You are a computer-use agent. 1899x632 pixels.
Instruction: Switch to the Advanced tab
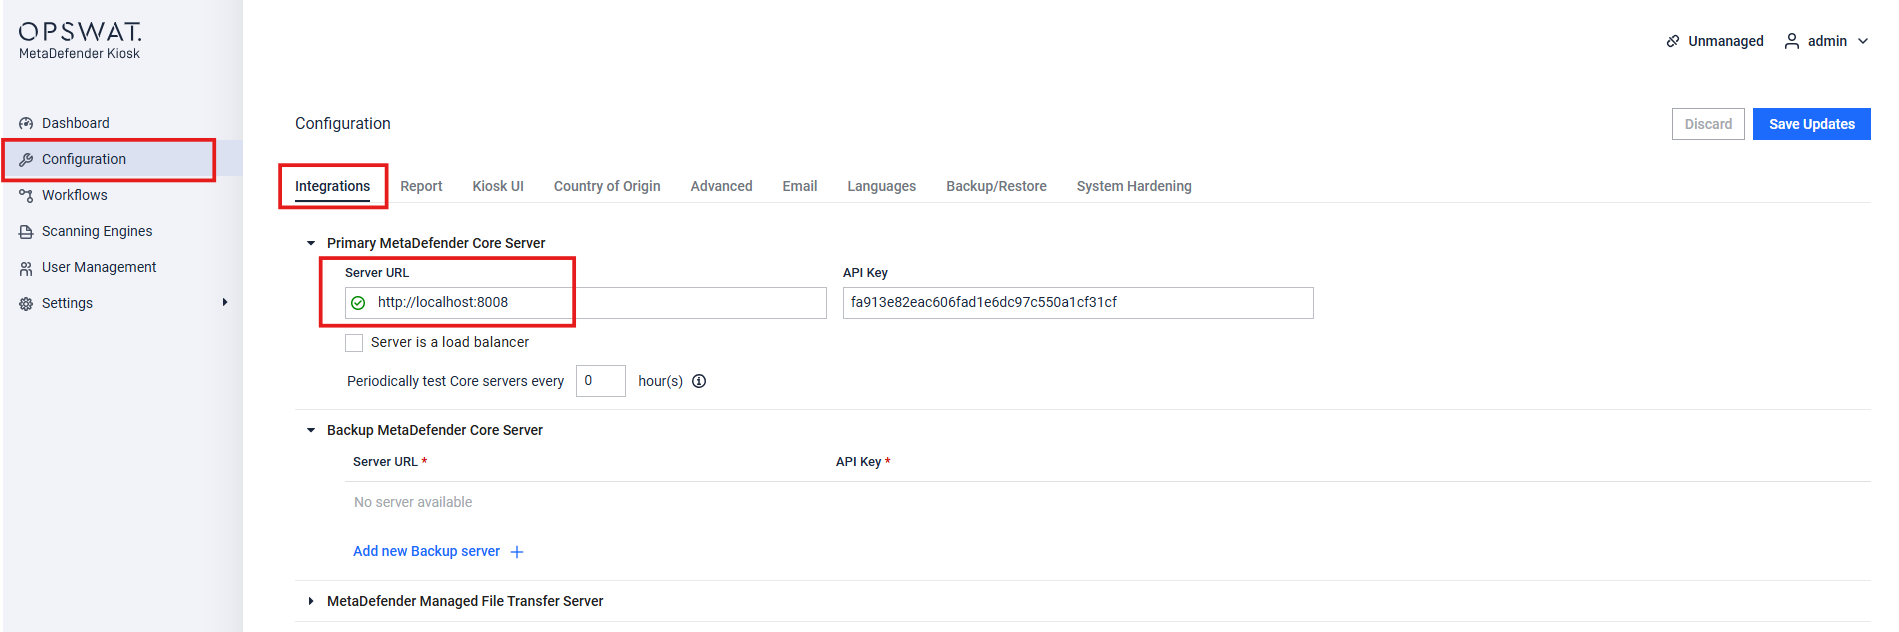pyautogui.click(x=721, y=186)
